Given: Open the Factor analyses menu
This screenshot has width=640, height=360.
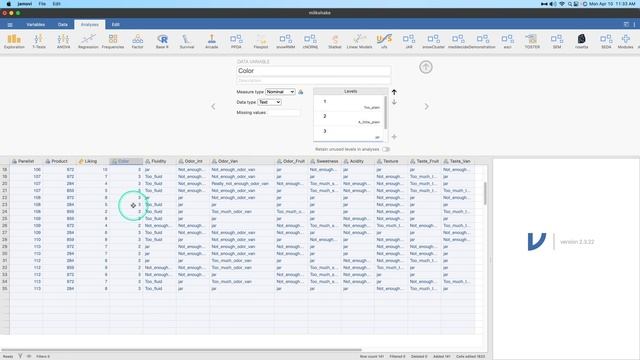Looking at the screenshot, I should point(138,41).
